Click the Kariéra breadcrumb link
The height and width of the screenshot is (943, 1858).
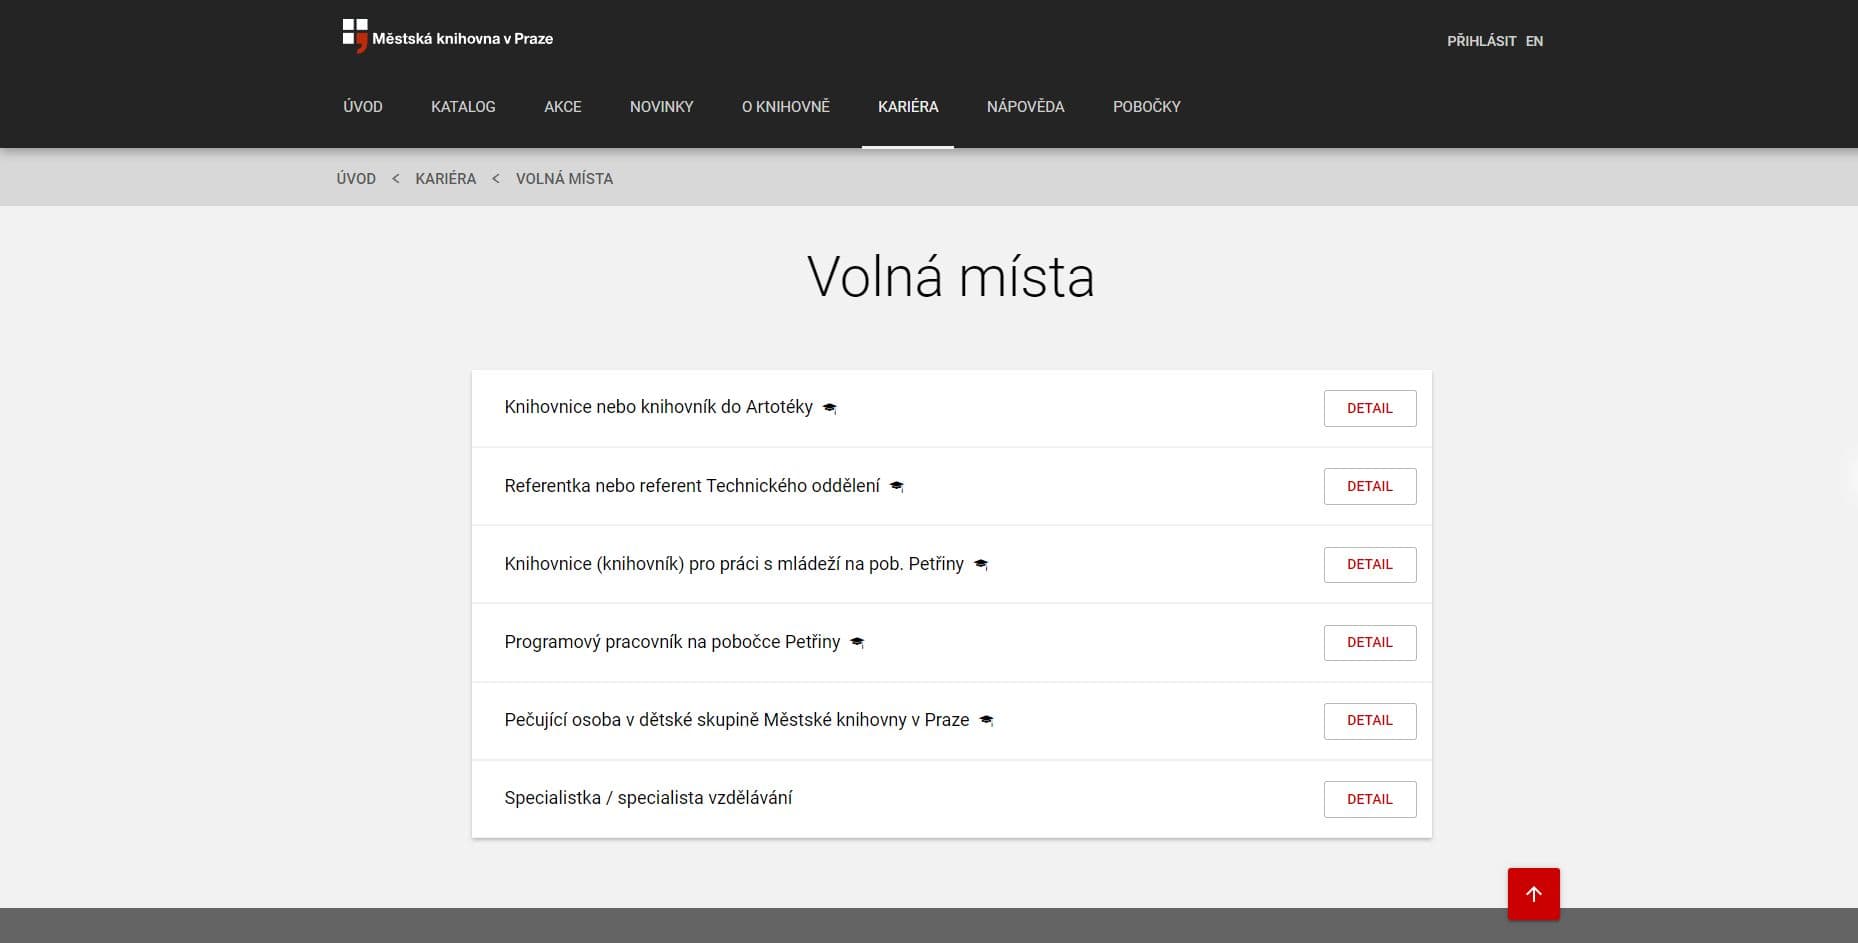click(x=445, y=179)
